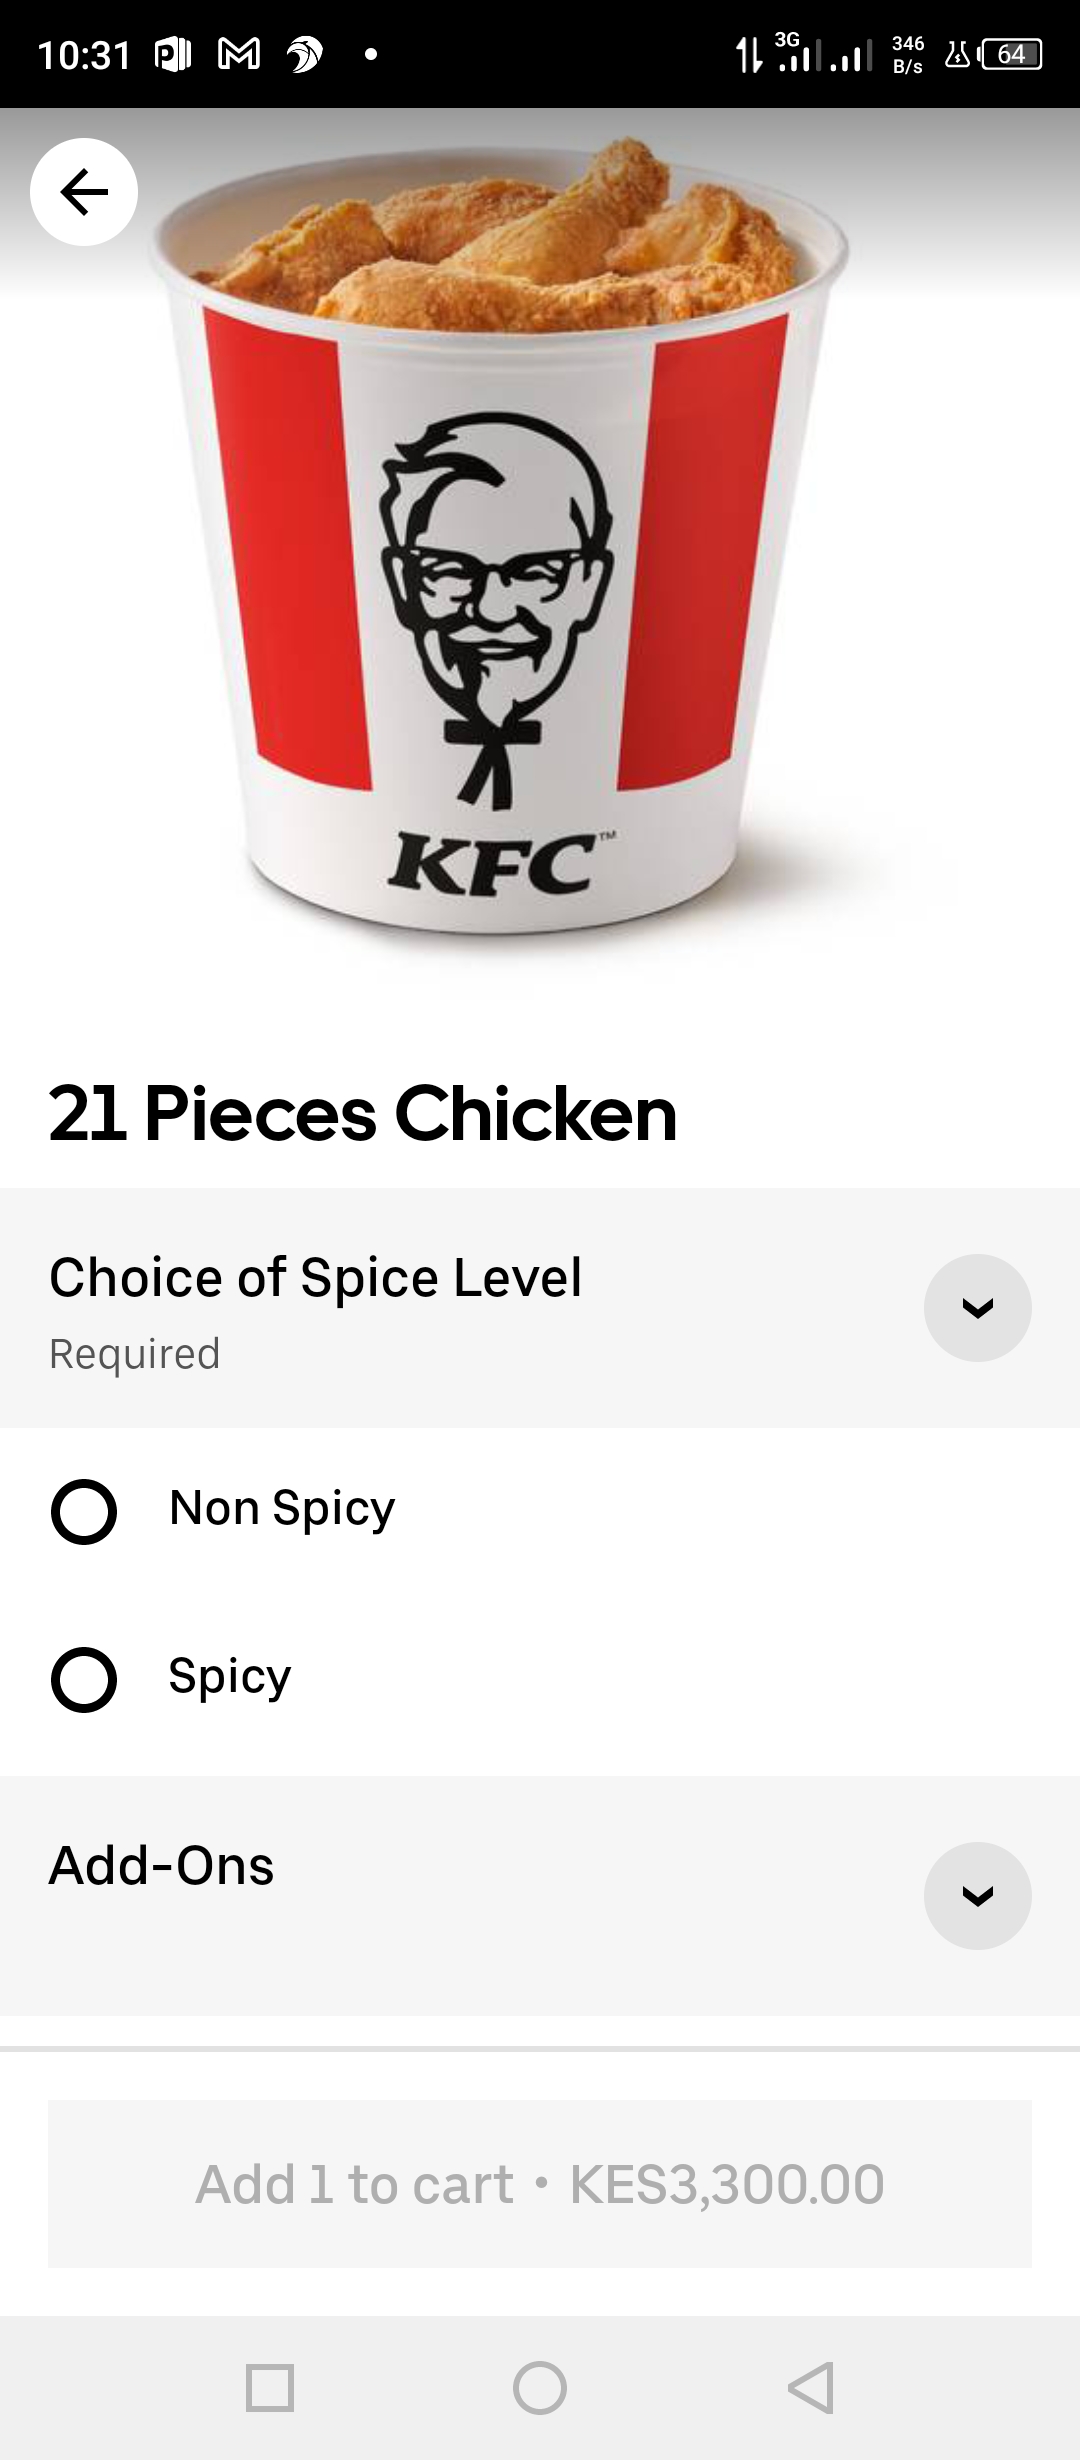This screenshot has height=2460, width=1080.
Task: Collapse the Choice of Spice Level section
Action: coord(977,1307)
